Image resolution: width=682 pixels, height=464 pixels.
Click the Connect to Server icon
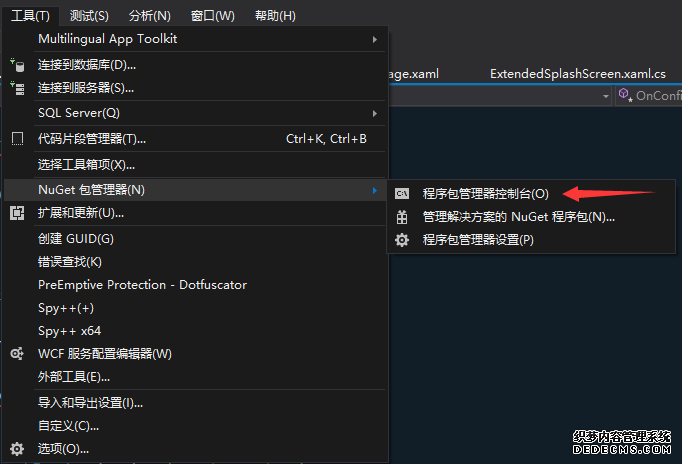click(x=17, y=88)
